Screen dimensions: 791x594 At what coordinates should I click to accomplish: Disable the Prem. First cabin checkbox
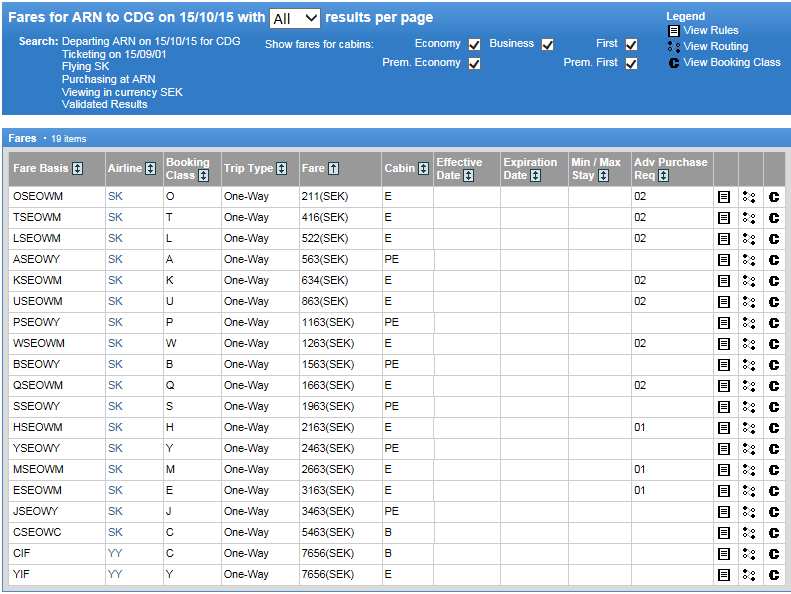pyautogui.click(x=631, y=64)
